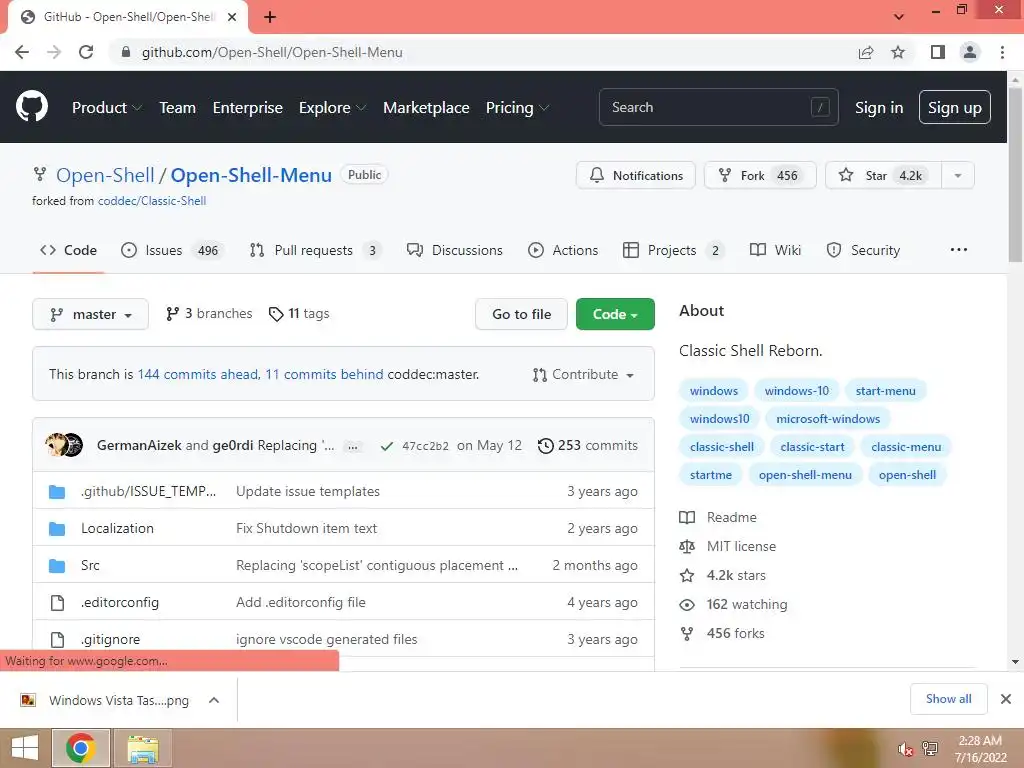The width and height of the screenshot is (1024, 768).
Task: Click Chrome icon in taskbar
Action: [80, 748]
